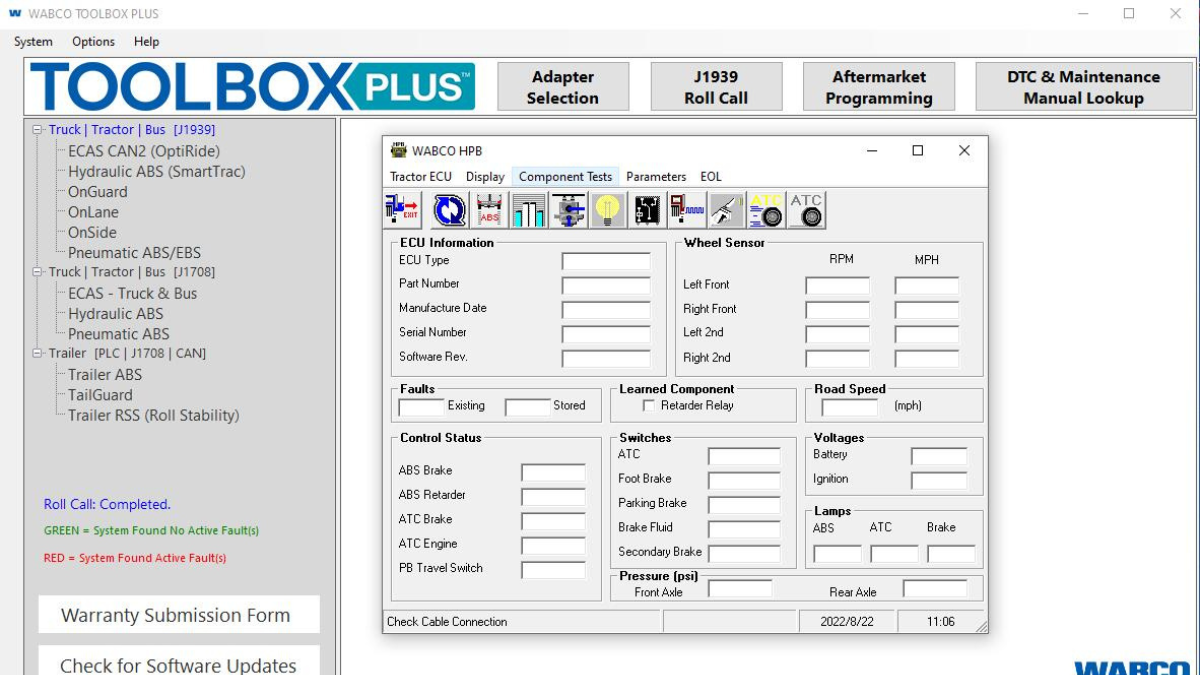Toggle the Retarder Relay checkbox
1200x675 pixels.
[649, 406]
